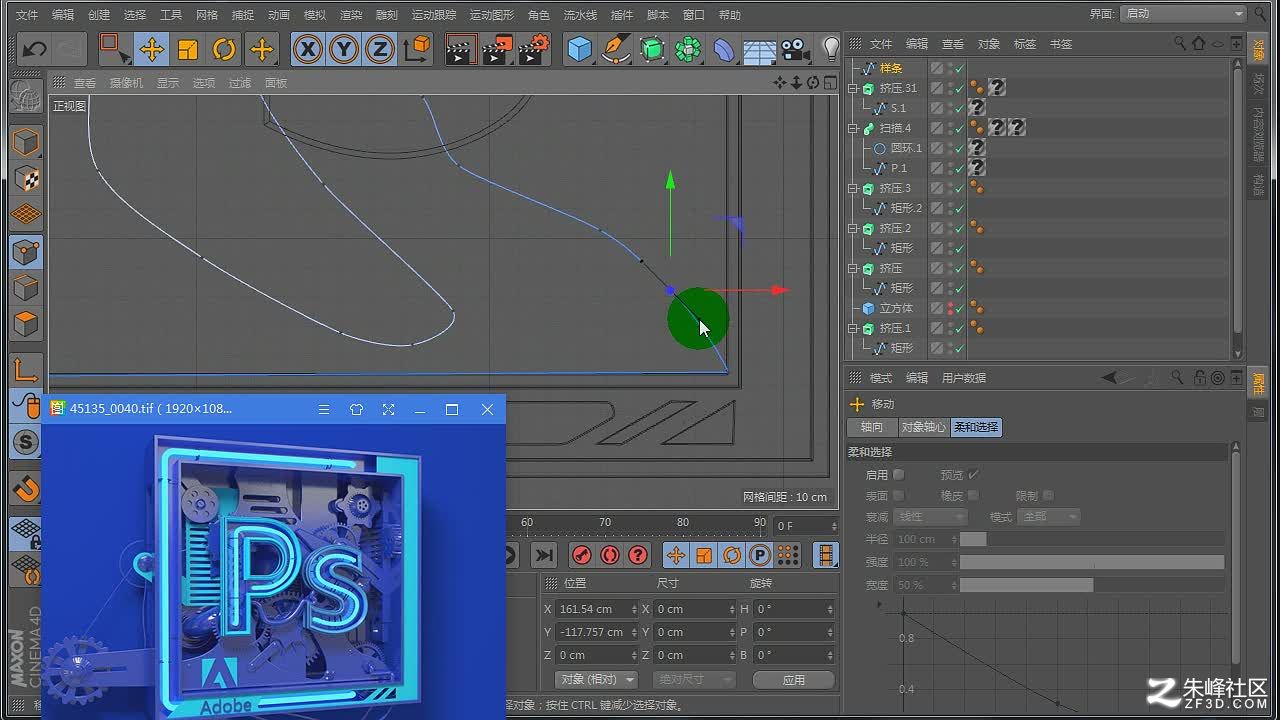Switch to Texture mode checker icon
This screenshot has width=1280, height=720.
[x=26, y=178]
